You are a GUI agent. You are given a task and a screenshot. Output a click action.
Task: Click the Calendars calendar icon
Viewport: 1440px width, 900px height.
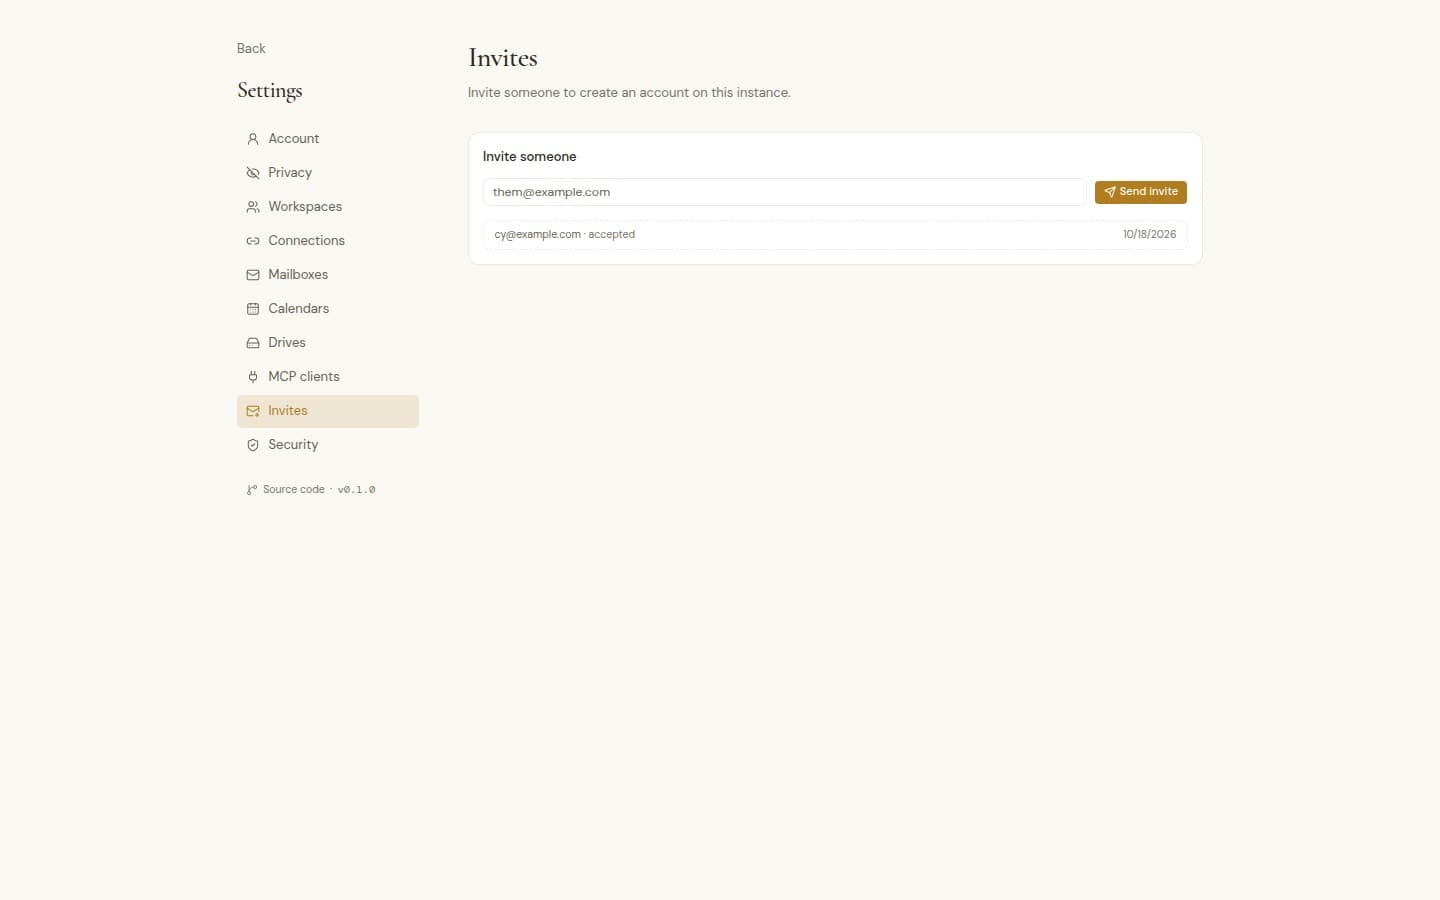[253, 309]
